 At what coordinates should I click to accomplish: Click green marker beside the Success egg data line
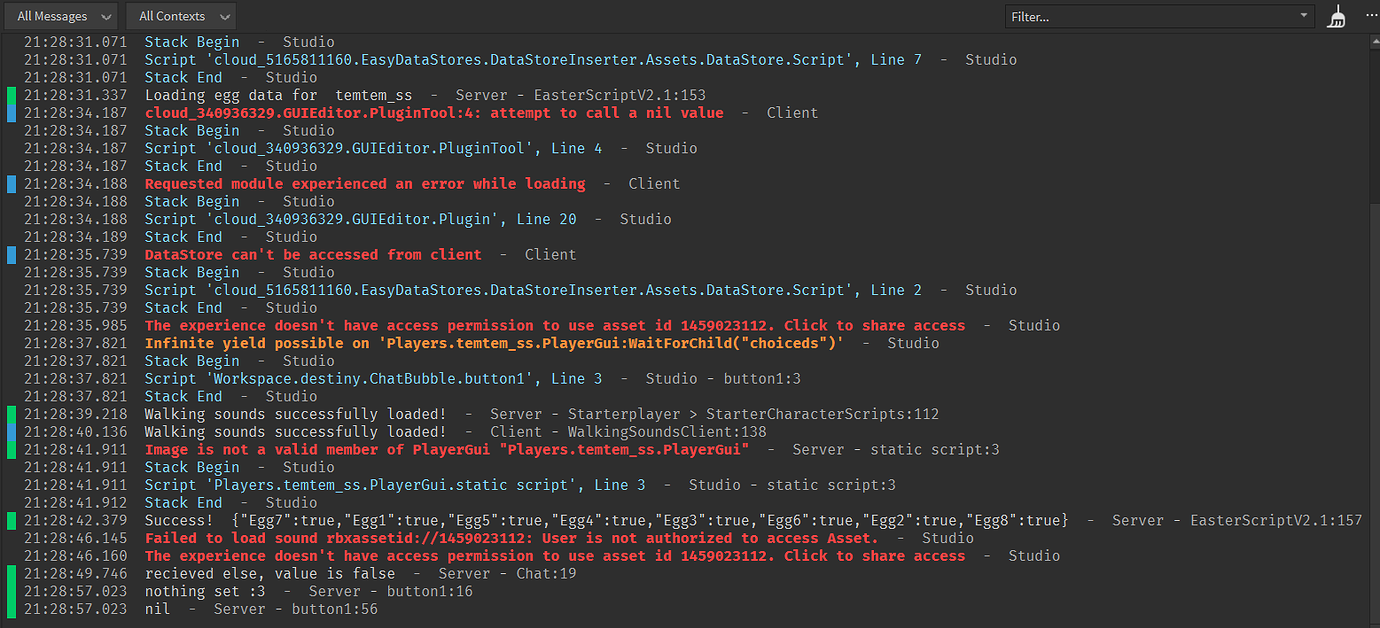[11, 520]
